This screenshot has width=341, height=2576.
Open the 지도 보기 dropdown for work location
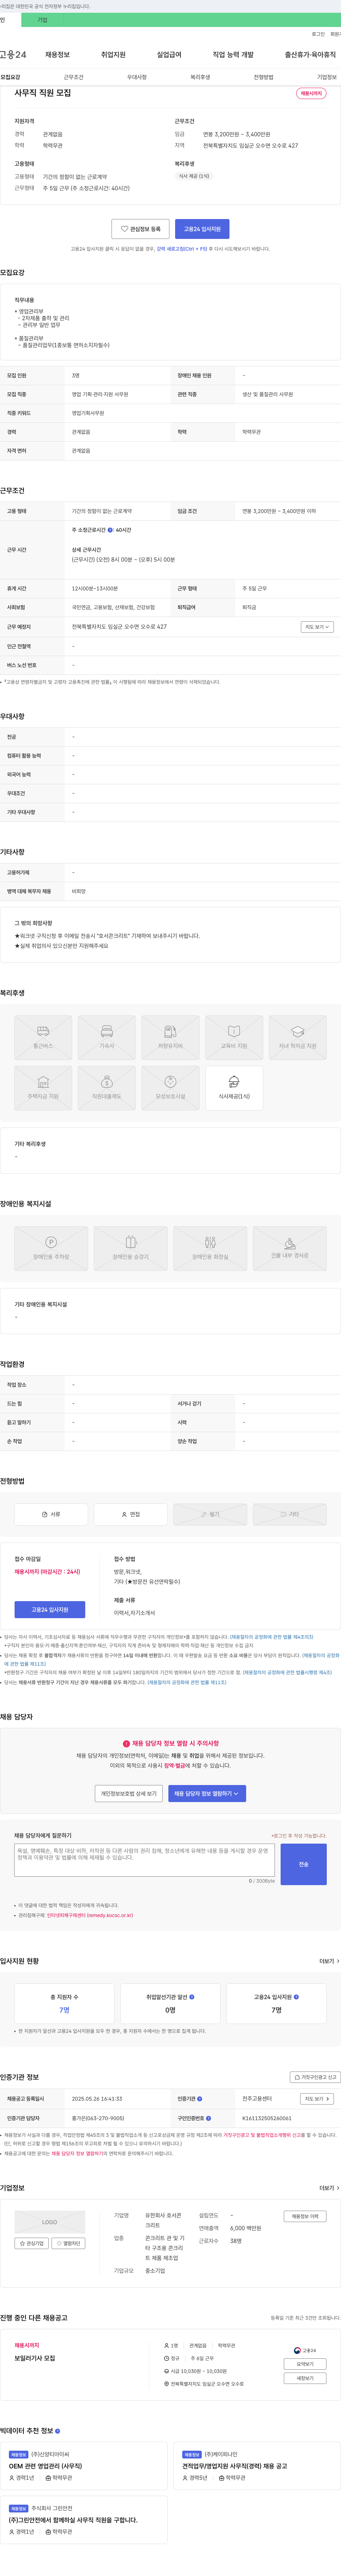click(x=316, y=627)
